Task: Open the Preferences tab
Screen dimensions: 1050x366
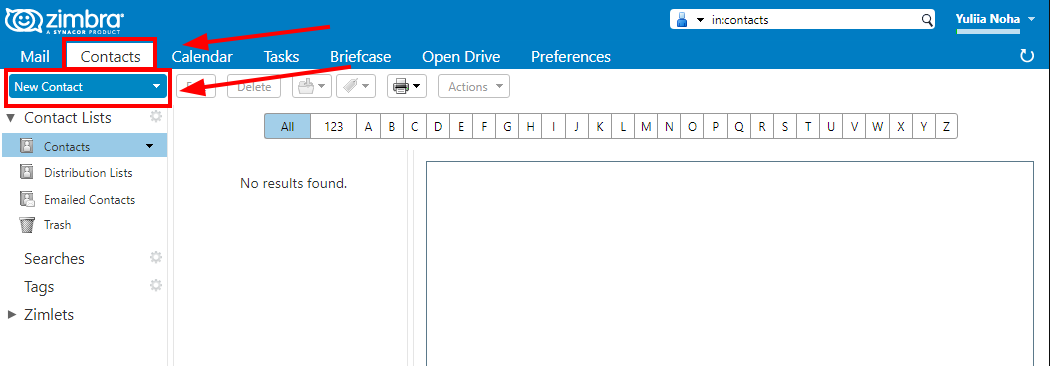Action: click(x=571, y=57)
